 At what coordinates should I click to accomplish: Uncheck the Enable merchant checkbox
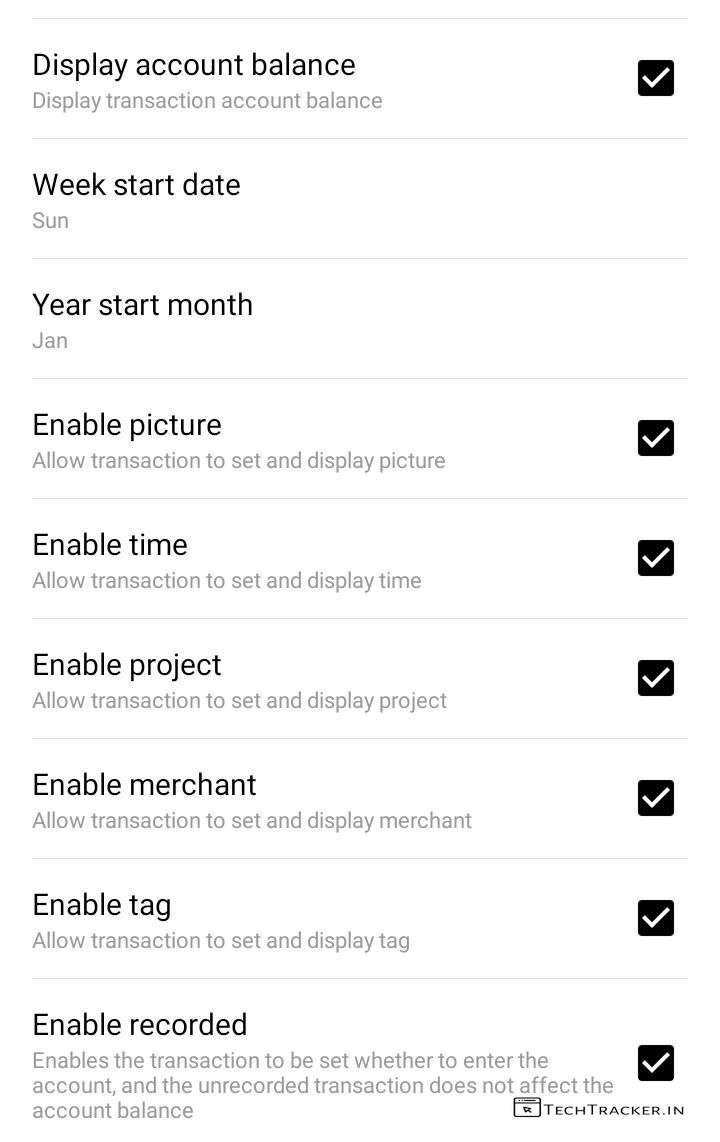point(656,798)
